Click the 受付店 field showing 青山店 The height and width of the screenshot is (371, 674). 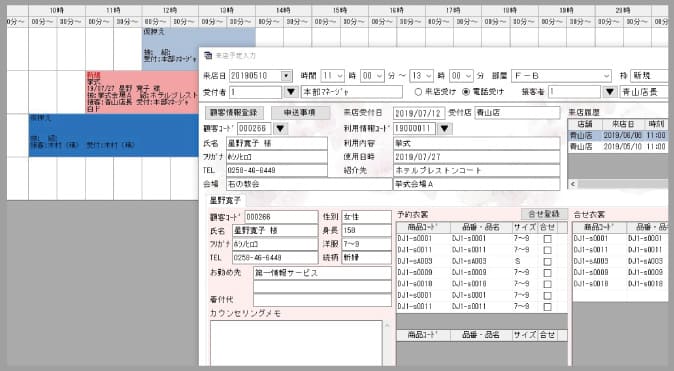click(x=517, y=113)
